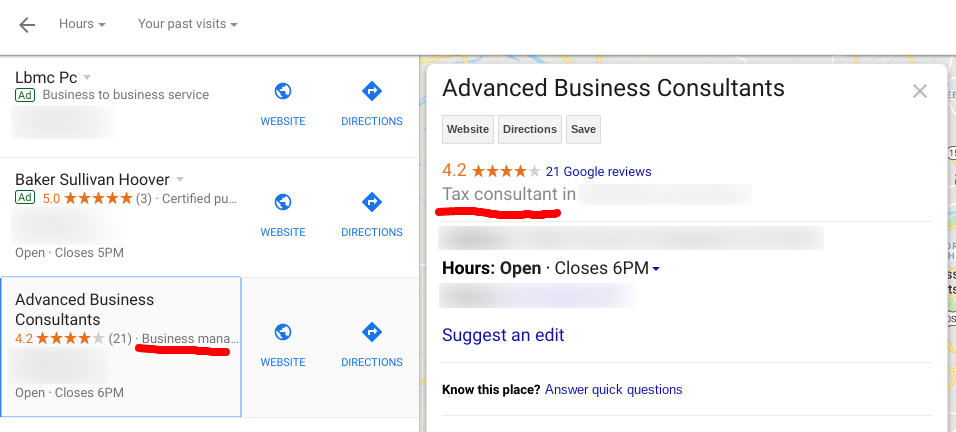This screenshot has height=432, width=956.
Task: Get directions to Baker Sullivan Hoover
Action: pyautogui.click(x=371, y=203)
